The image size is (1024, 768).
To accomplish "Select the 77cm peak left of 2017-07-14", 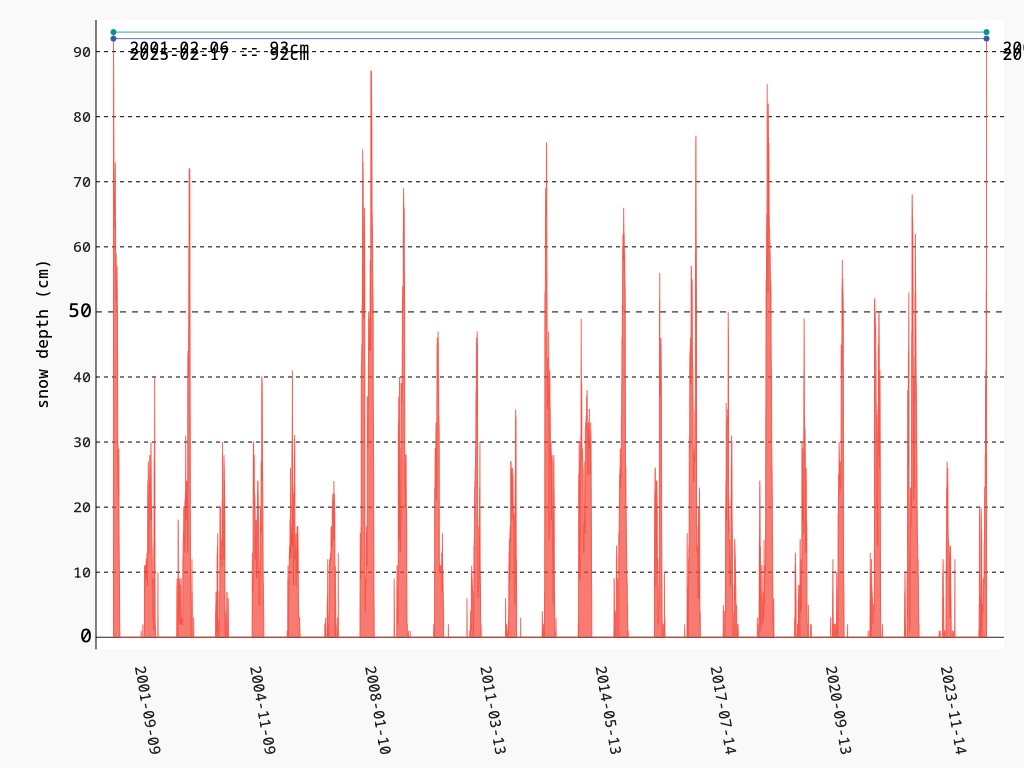I will (694, 140).
